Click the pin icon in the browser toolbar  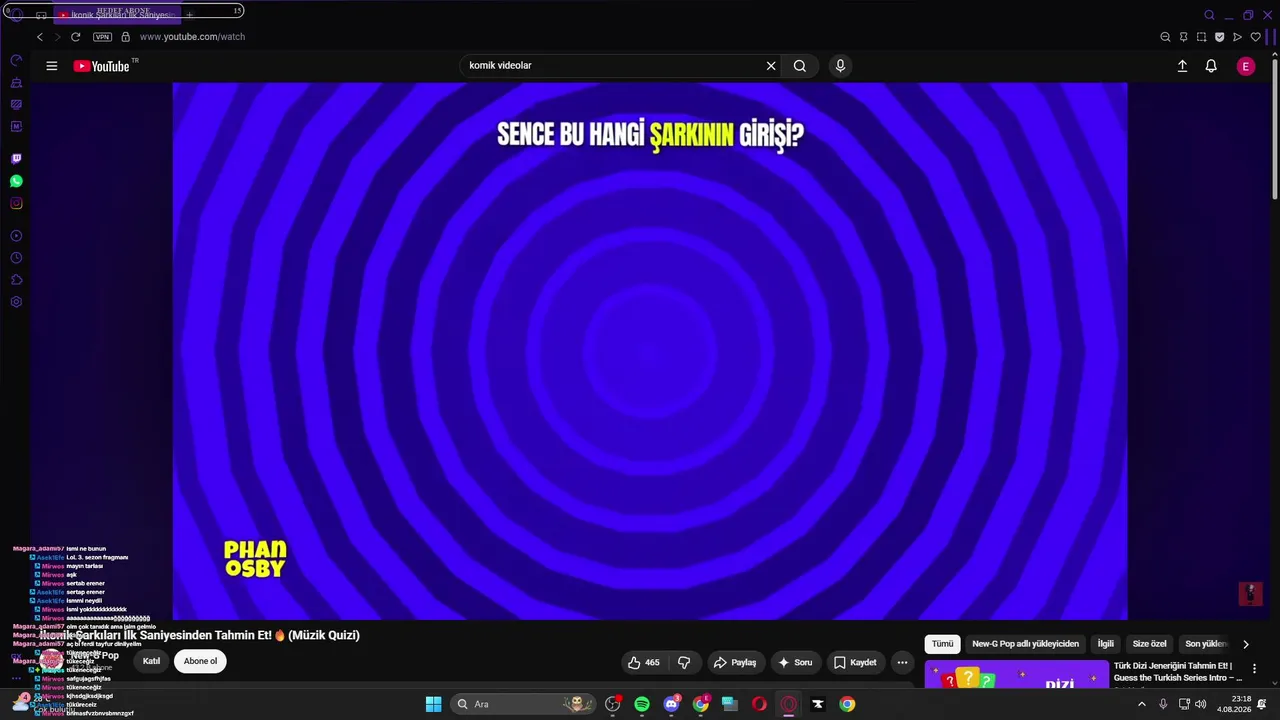click(x=1183, y=37)
